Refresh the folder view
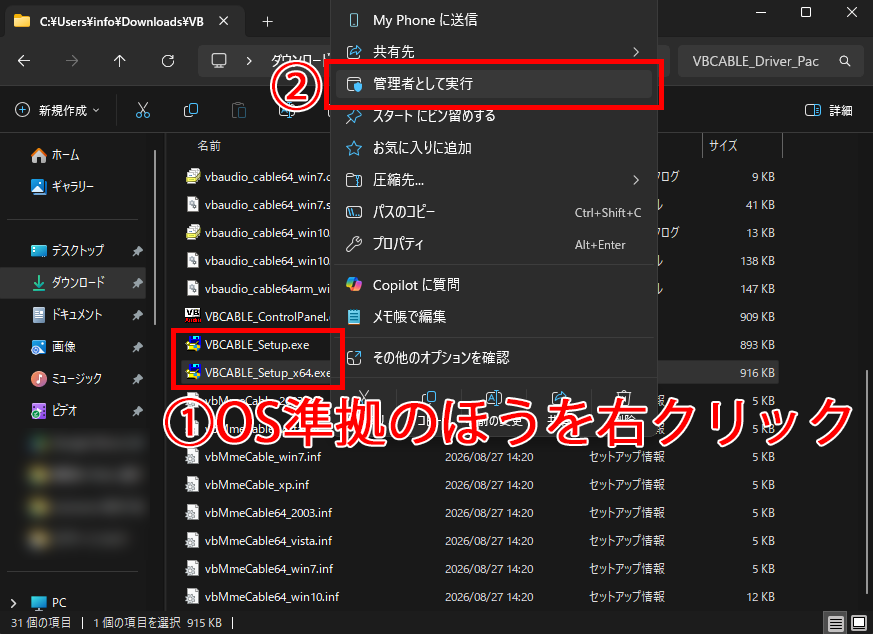Screen dimensions: 873x634 [x=168, y=61]
